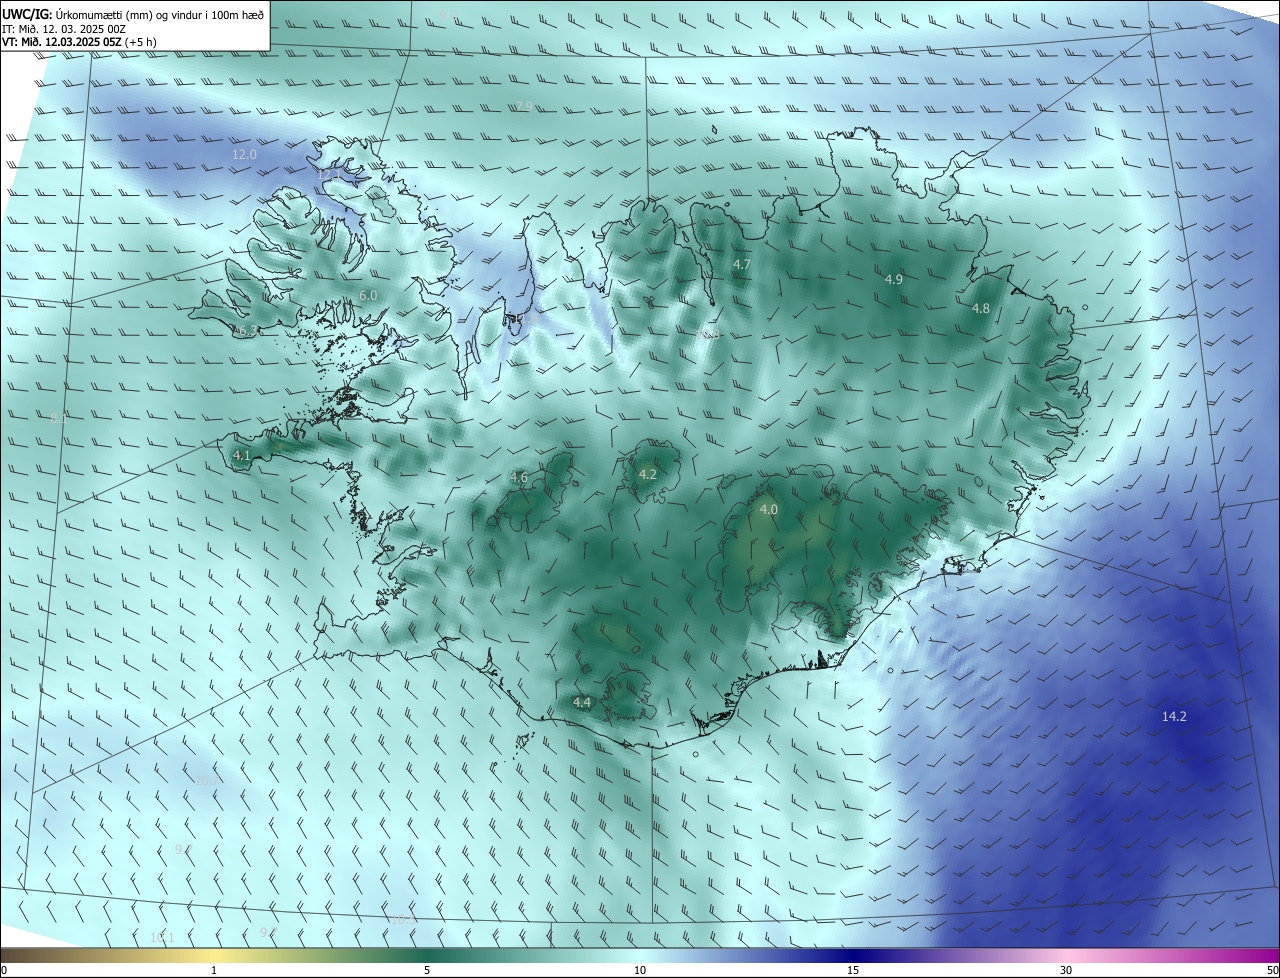Click the IT: Mið. 12. 03. 2025 00Z line
This screenshot has width=1280, height=978.
(64, 28)
